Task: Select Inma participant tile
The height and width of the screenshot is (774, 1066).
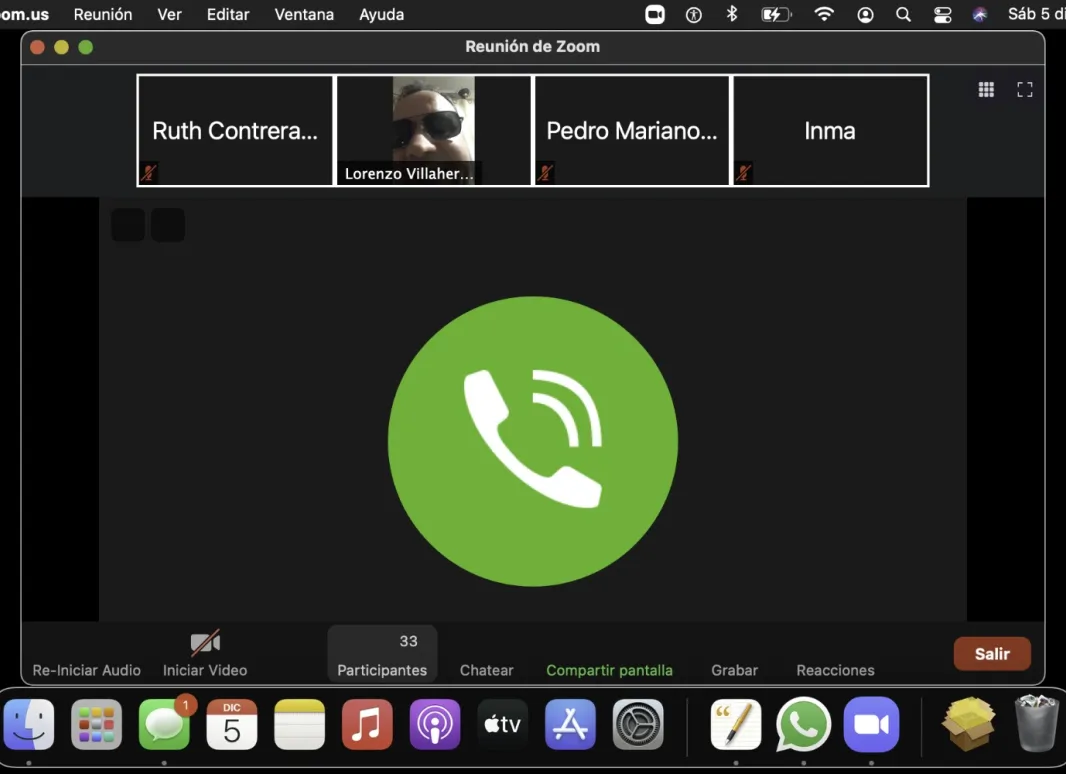Action: 830,130
